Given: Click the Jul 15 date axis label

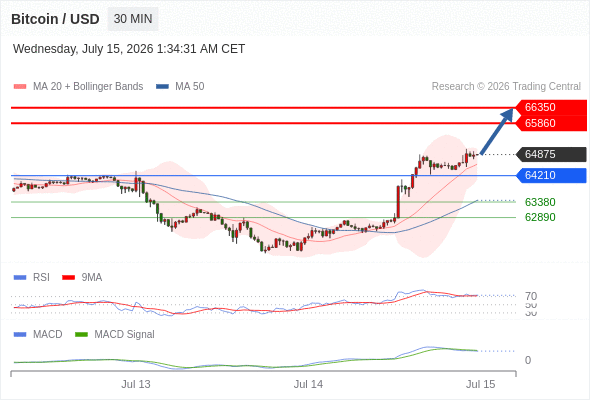Looking at the screenshot, I should pos(481,385).
